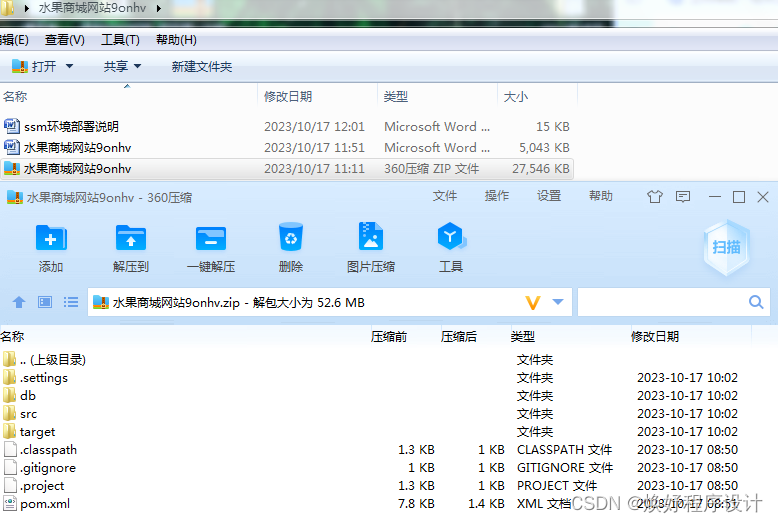Click the 打开 button in Explorer toolbar
The image size is (778, 523).
tap(34, 66)
